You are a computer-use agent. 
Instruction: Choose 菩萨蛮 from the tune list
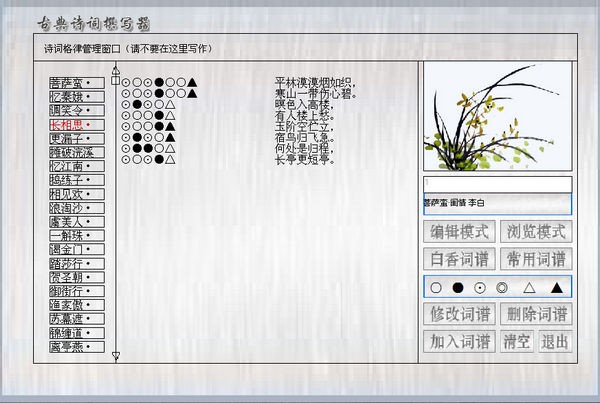(x=77, y=83)
